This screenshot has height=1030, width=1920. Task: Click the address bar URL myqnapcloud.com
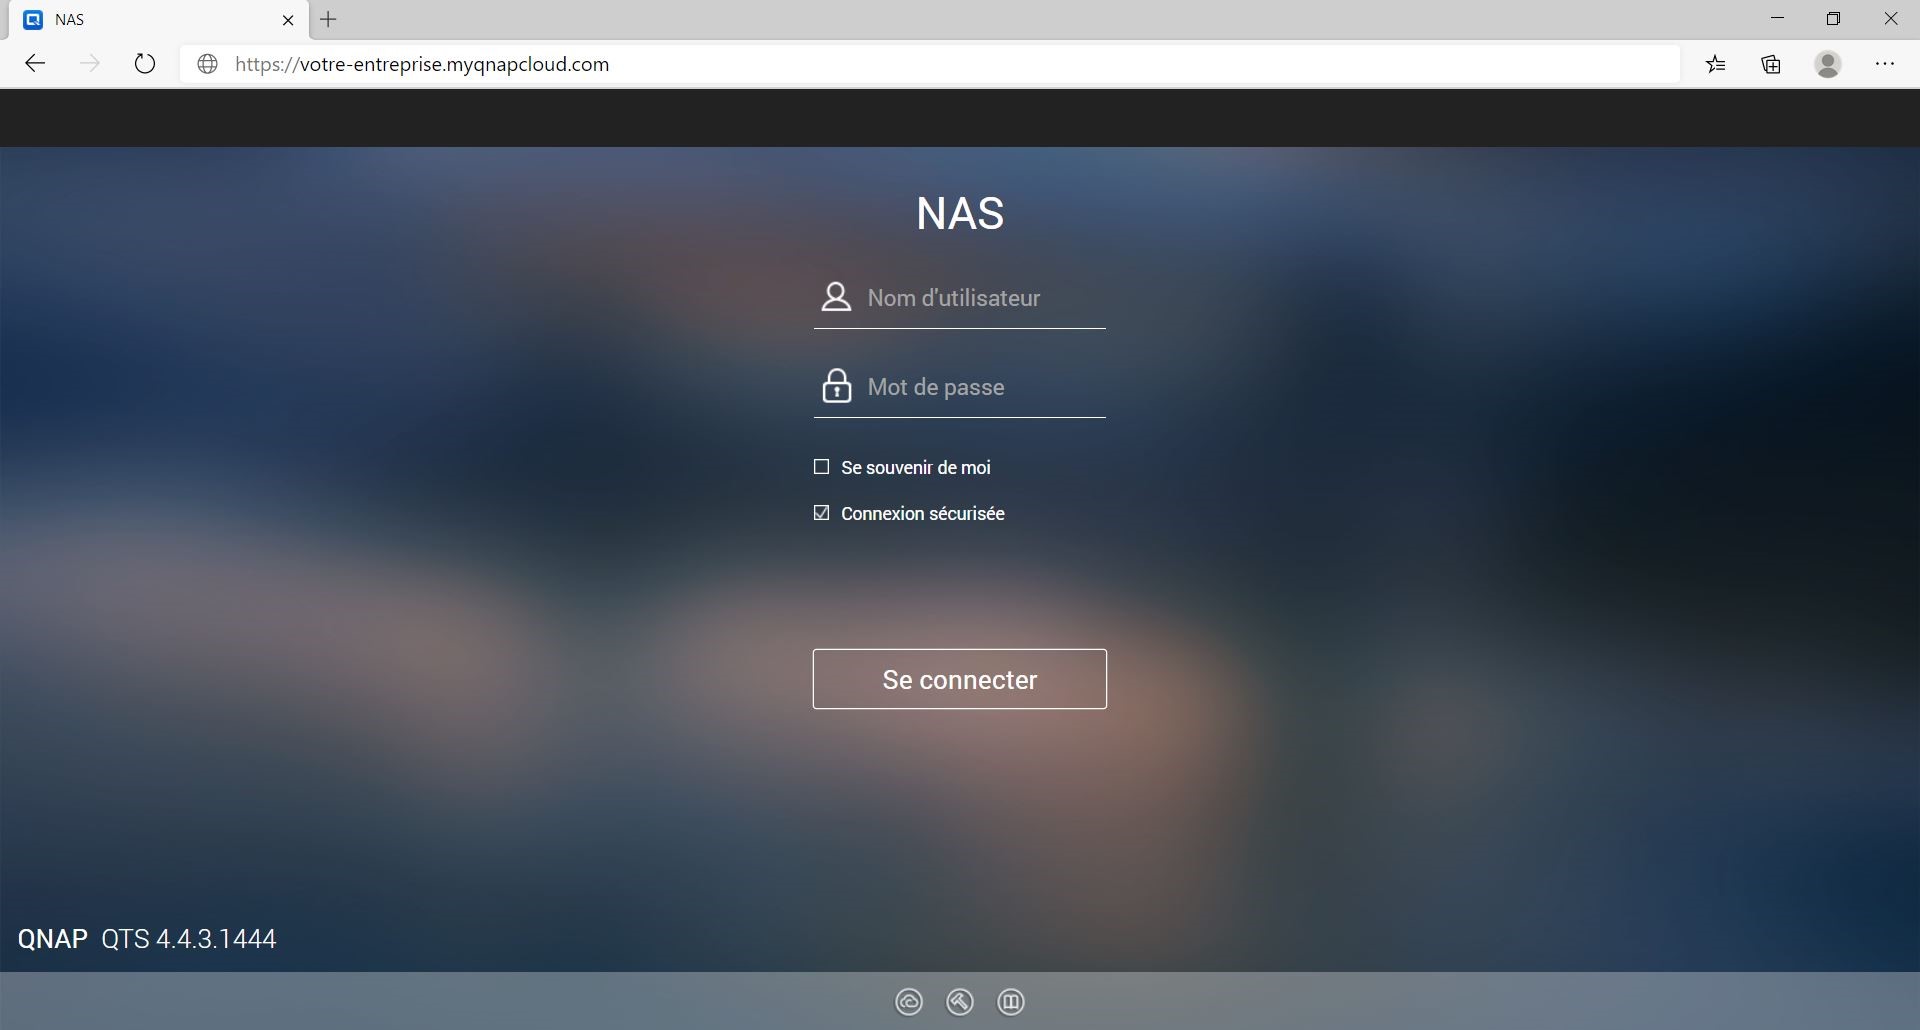coord(422,64)
